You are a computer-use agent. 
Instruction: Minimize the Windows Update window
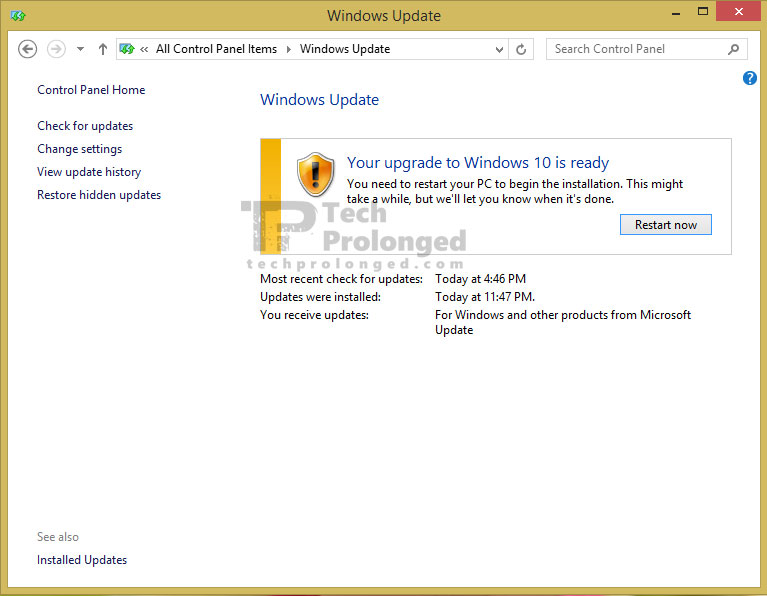click(676, 13)
